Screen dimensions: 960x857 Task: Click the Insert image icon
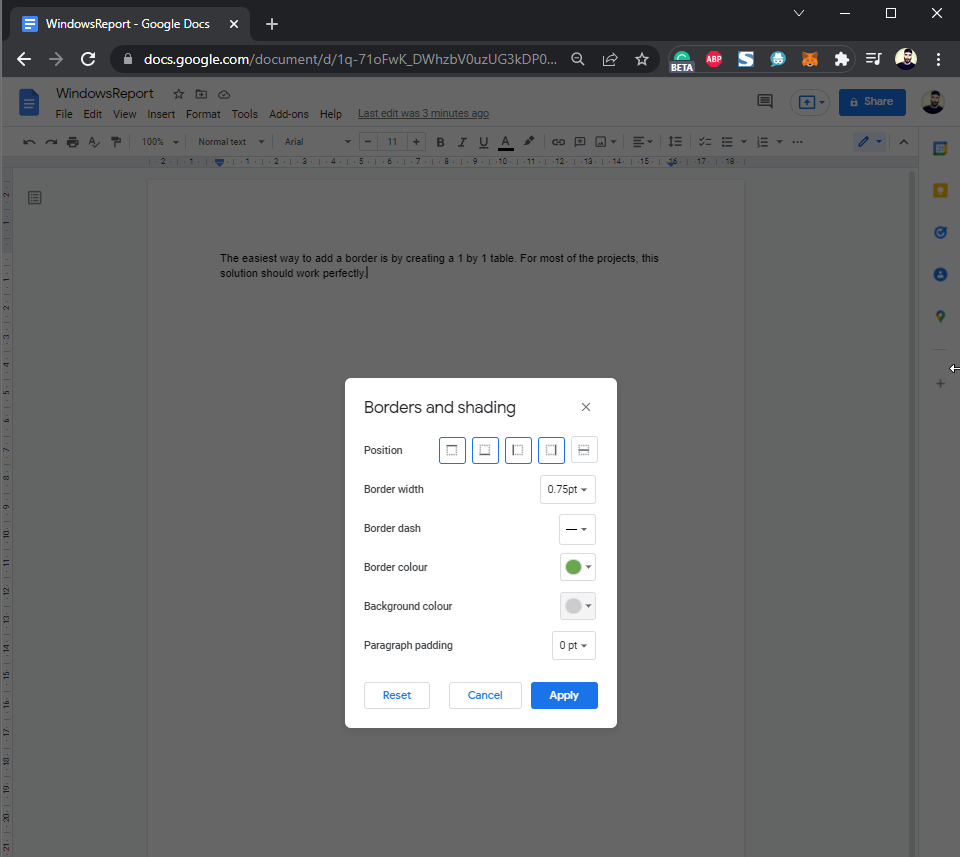[601, 142]
